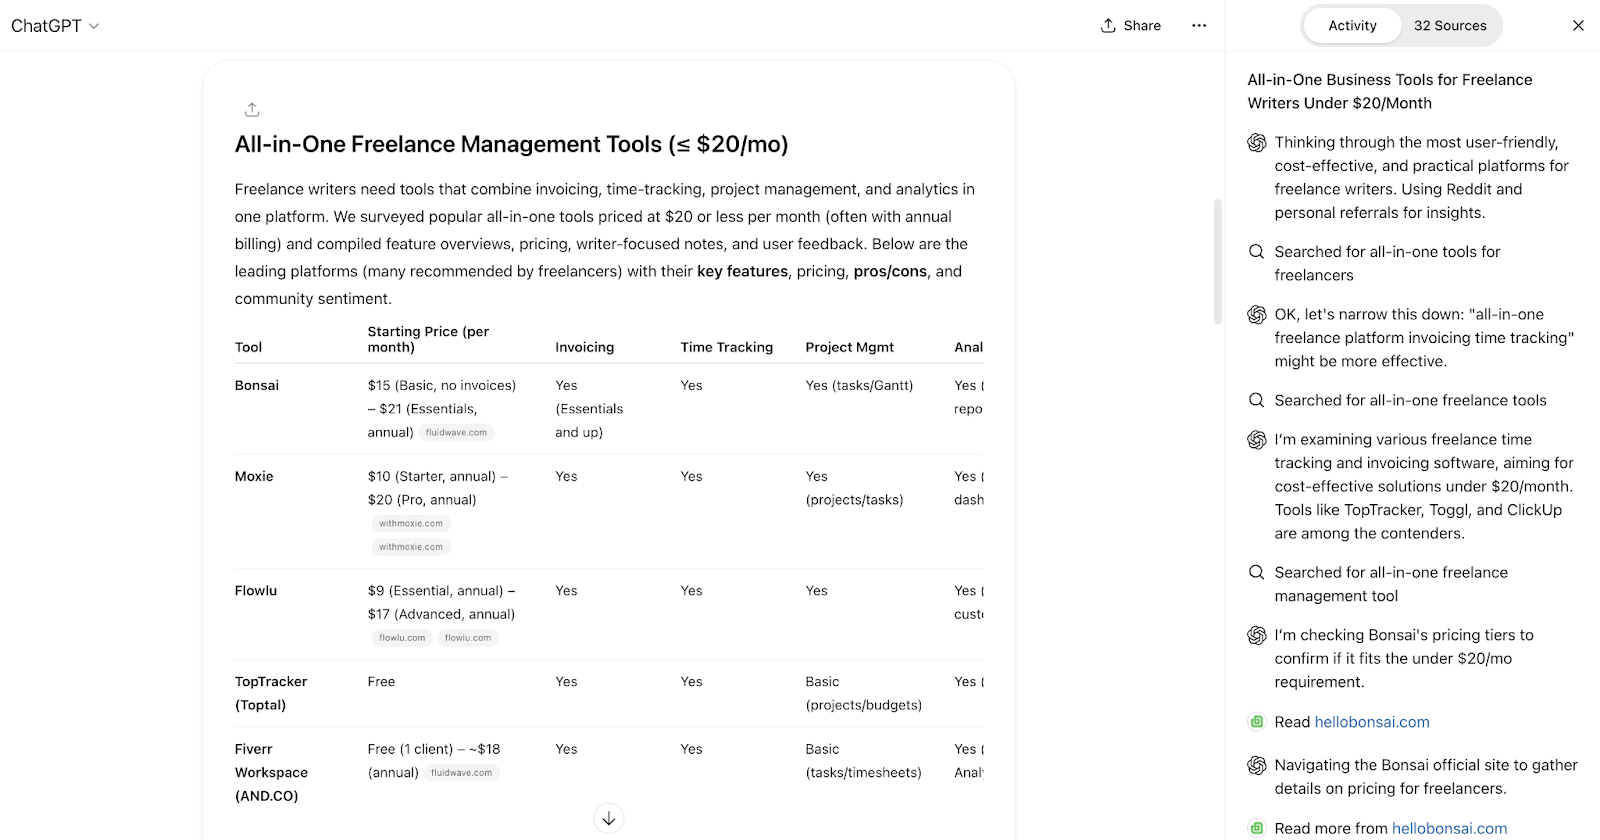This screenshot has width=1600, height=840.
Task: Click the scroll-to-bottom arrow button
Action: click(x=608, y=818)
